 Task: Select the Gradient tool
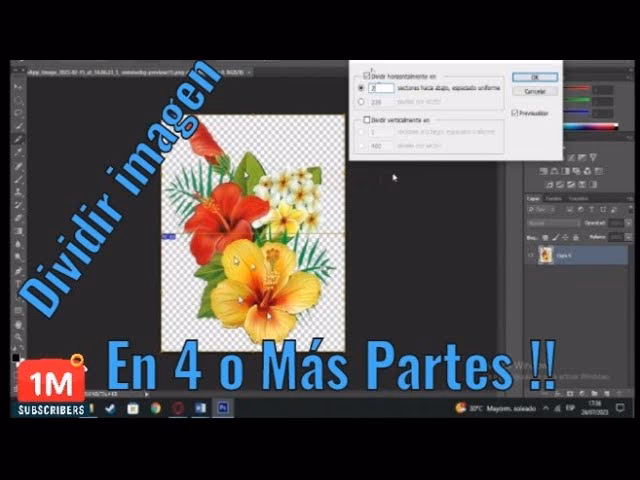[18, 231]
